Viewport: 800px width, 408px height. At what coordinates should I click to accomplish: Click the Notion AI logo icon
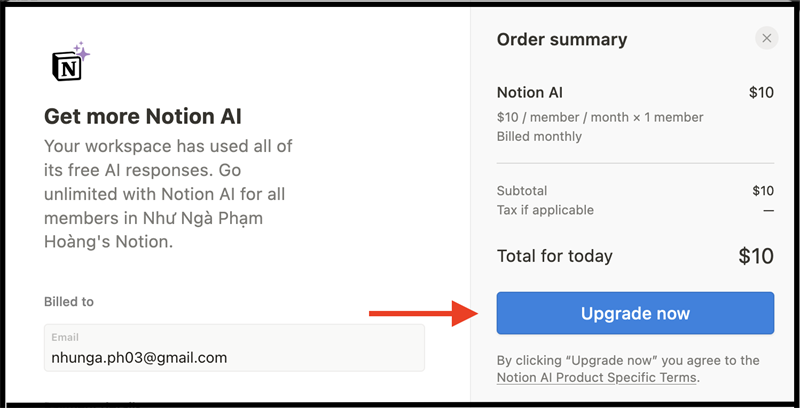point(69,63)
